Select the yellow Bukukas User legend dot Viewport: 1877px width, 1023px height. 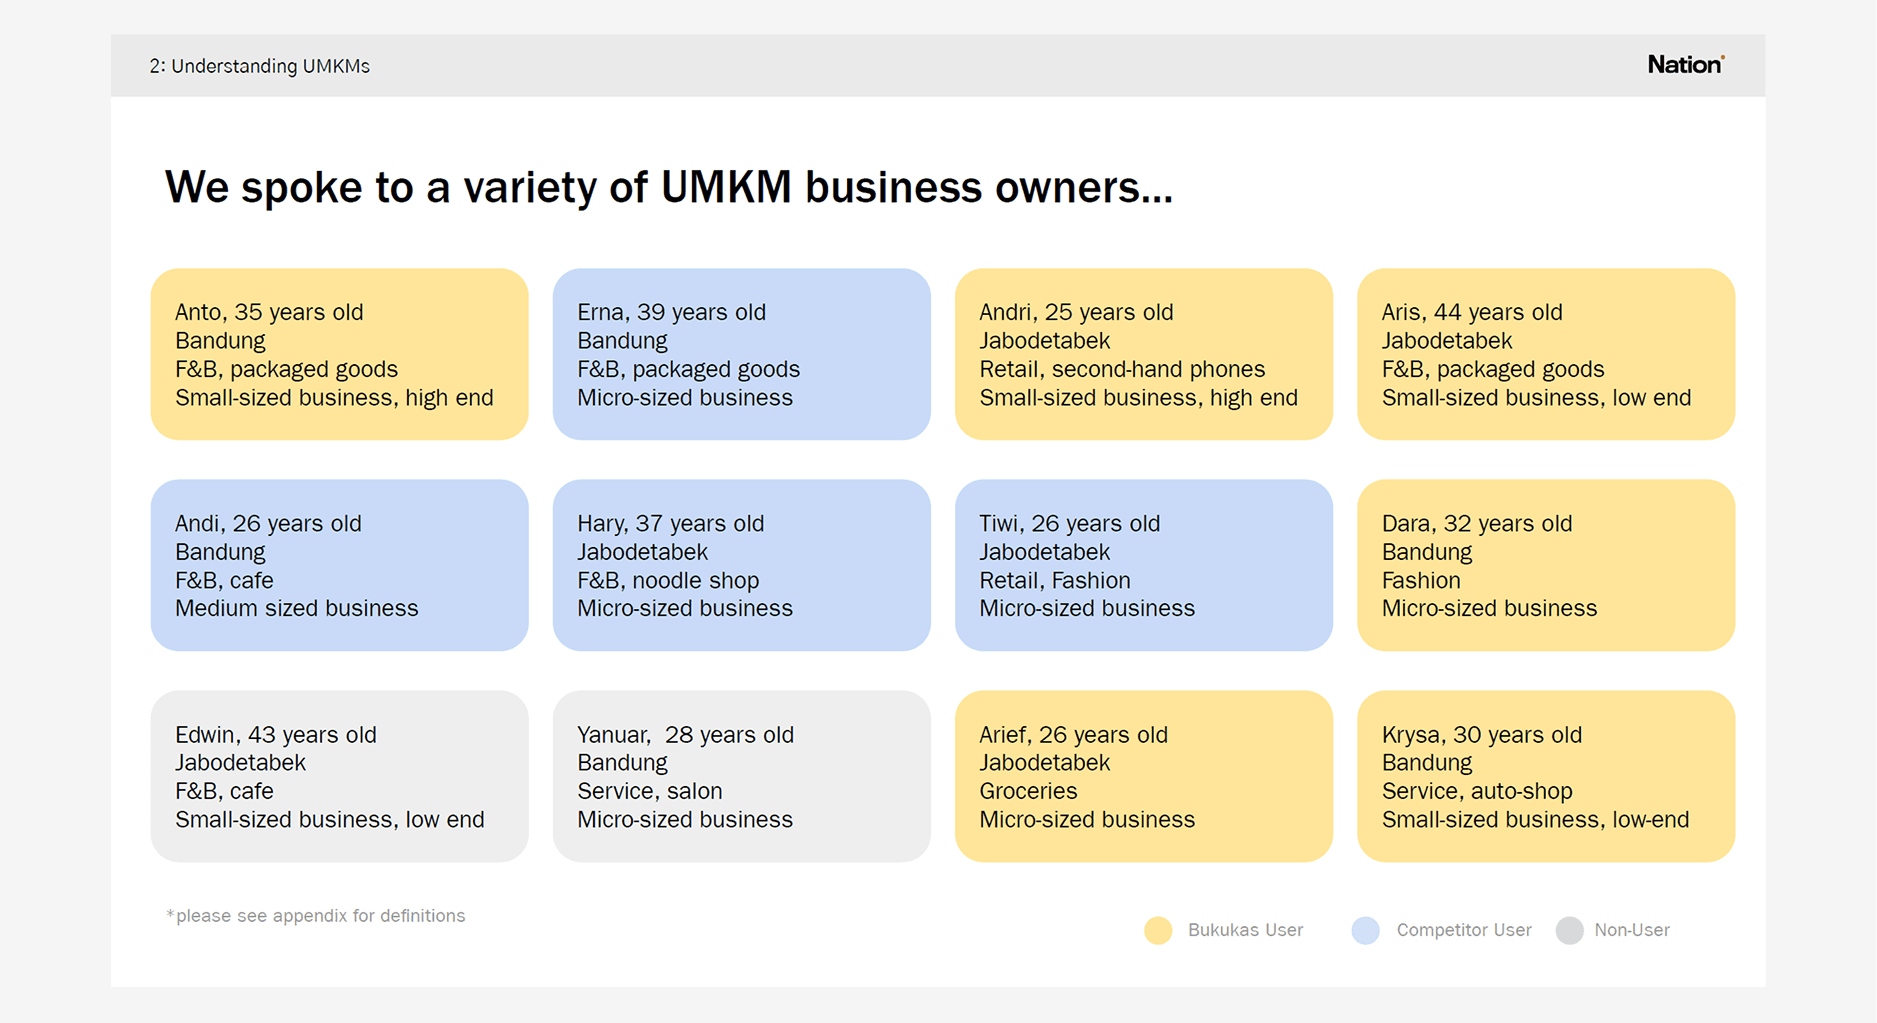click(x=1158, y=931)
